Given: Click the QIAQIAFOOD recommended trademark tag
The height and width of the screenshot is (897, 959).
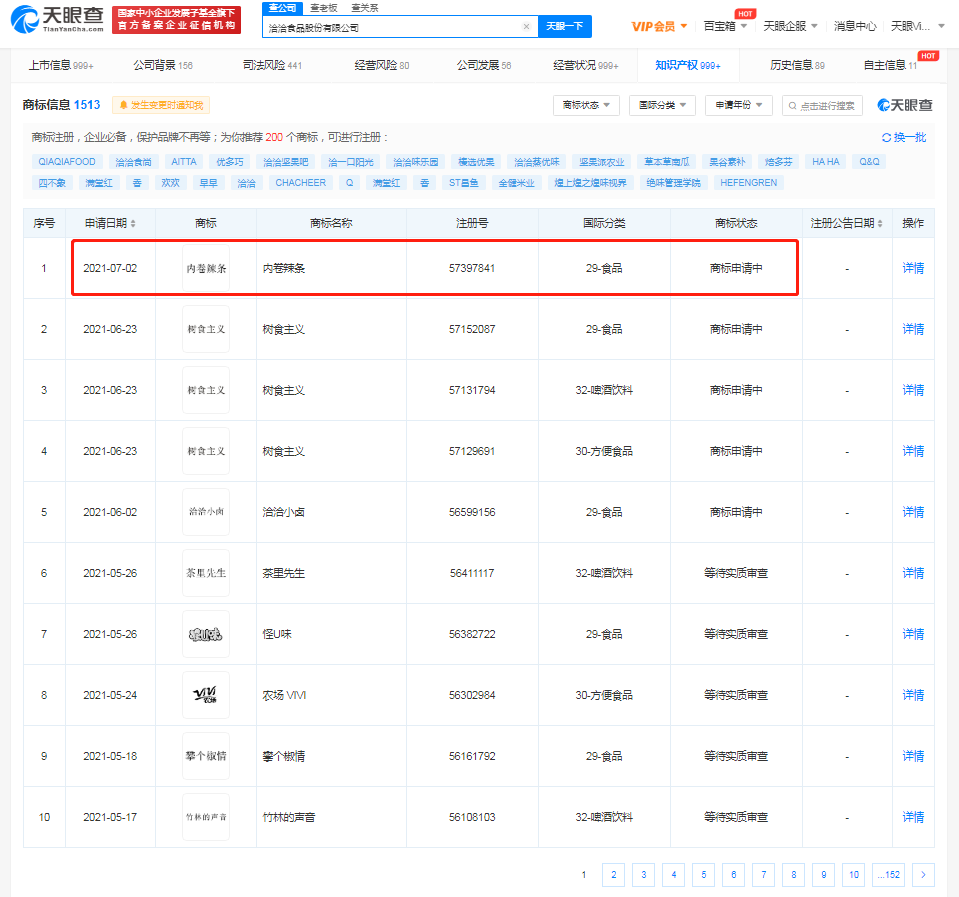Looking at the screenshot, I should pyautogui.click(x=67, y=162).
